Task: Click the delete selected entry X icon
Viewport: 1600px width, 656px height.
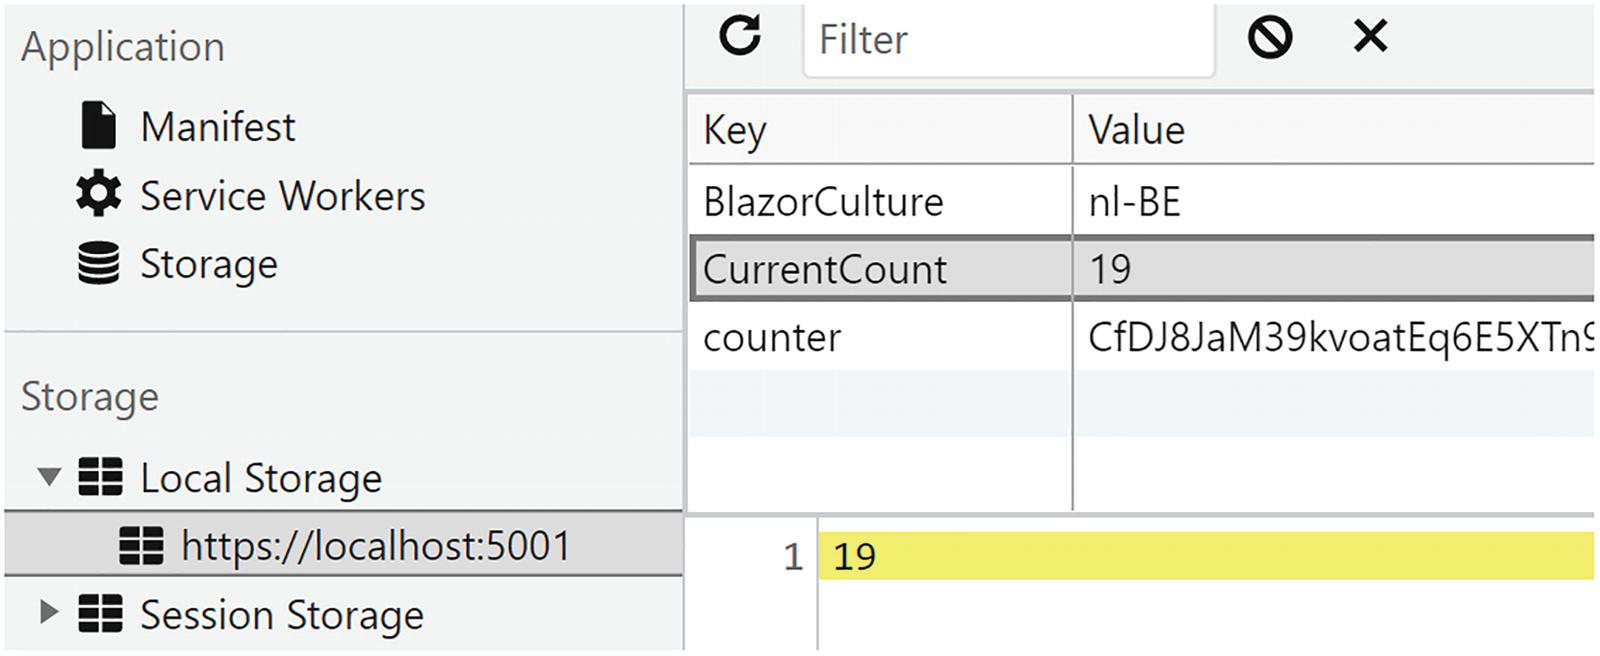Action: pyautogui.click(x=1370, y=37)
